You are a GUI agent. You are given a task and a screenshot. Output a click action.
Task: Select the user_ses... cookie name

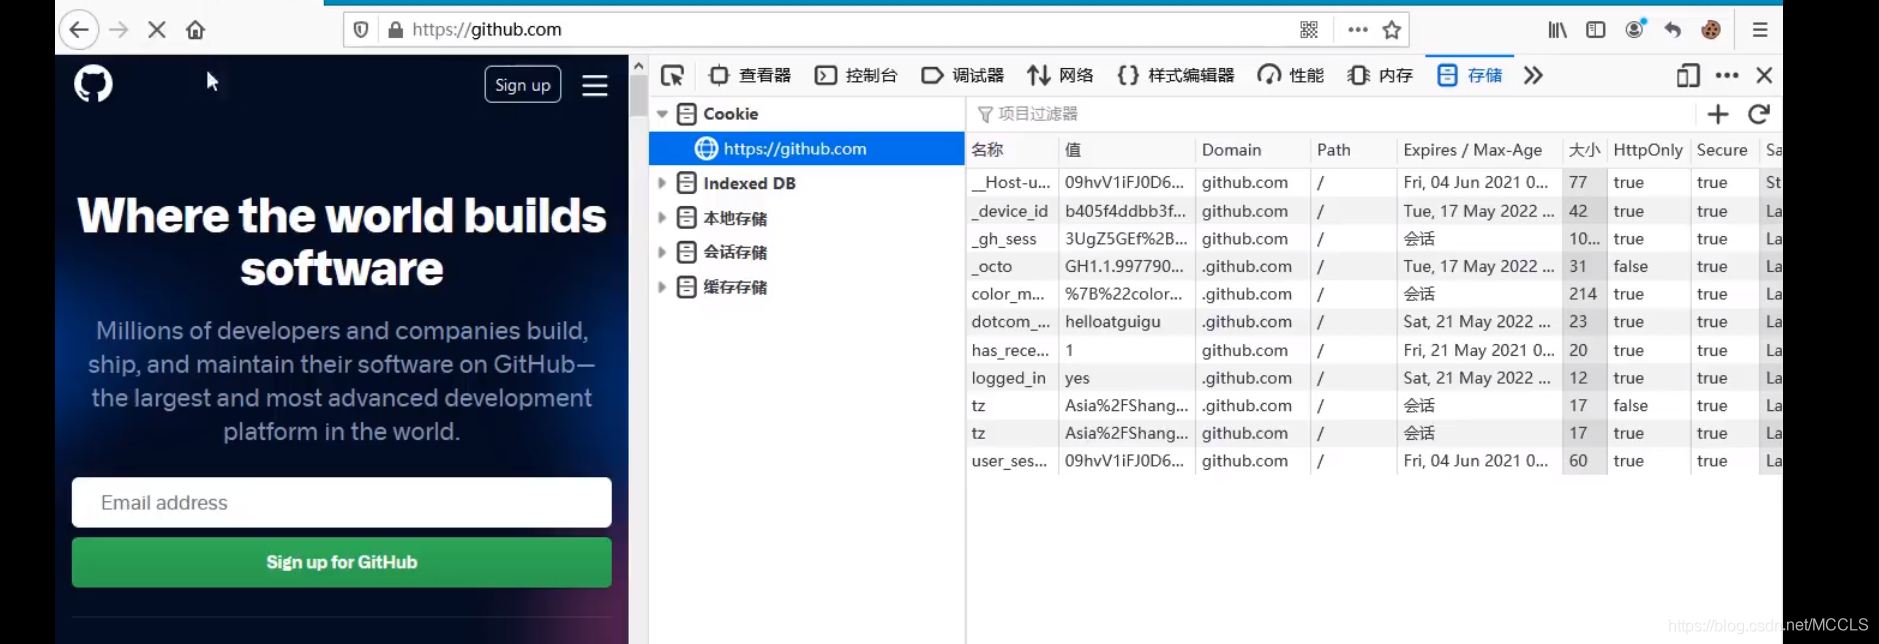1009,461
